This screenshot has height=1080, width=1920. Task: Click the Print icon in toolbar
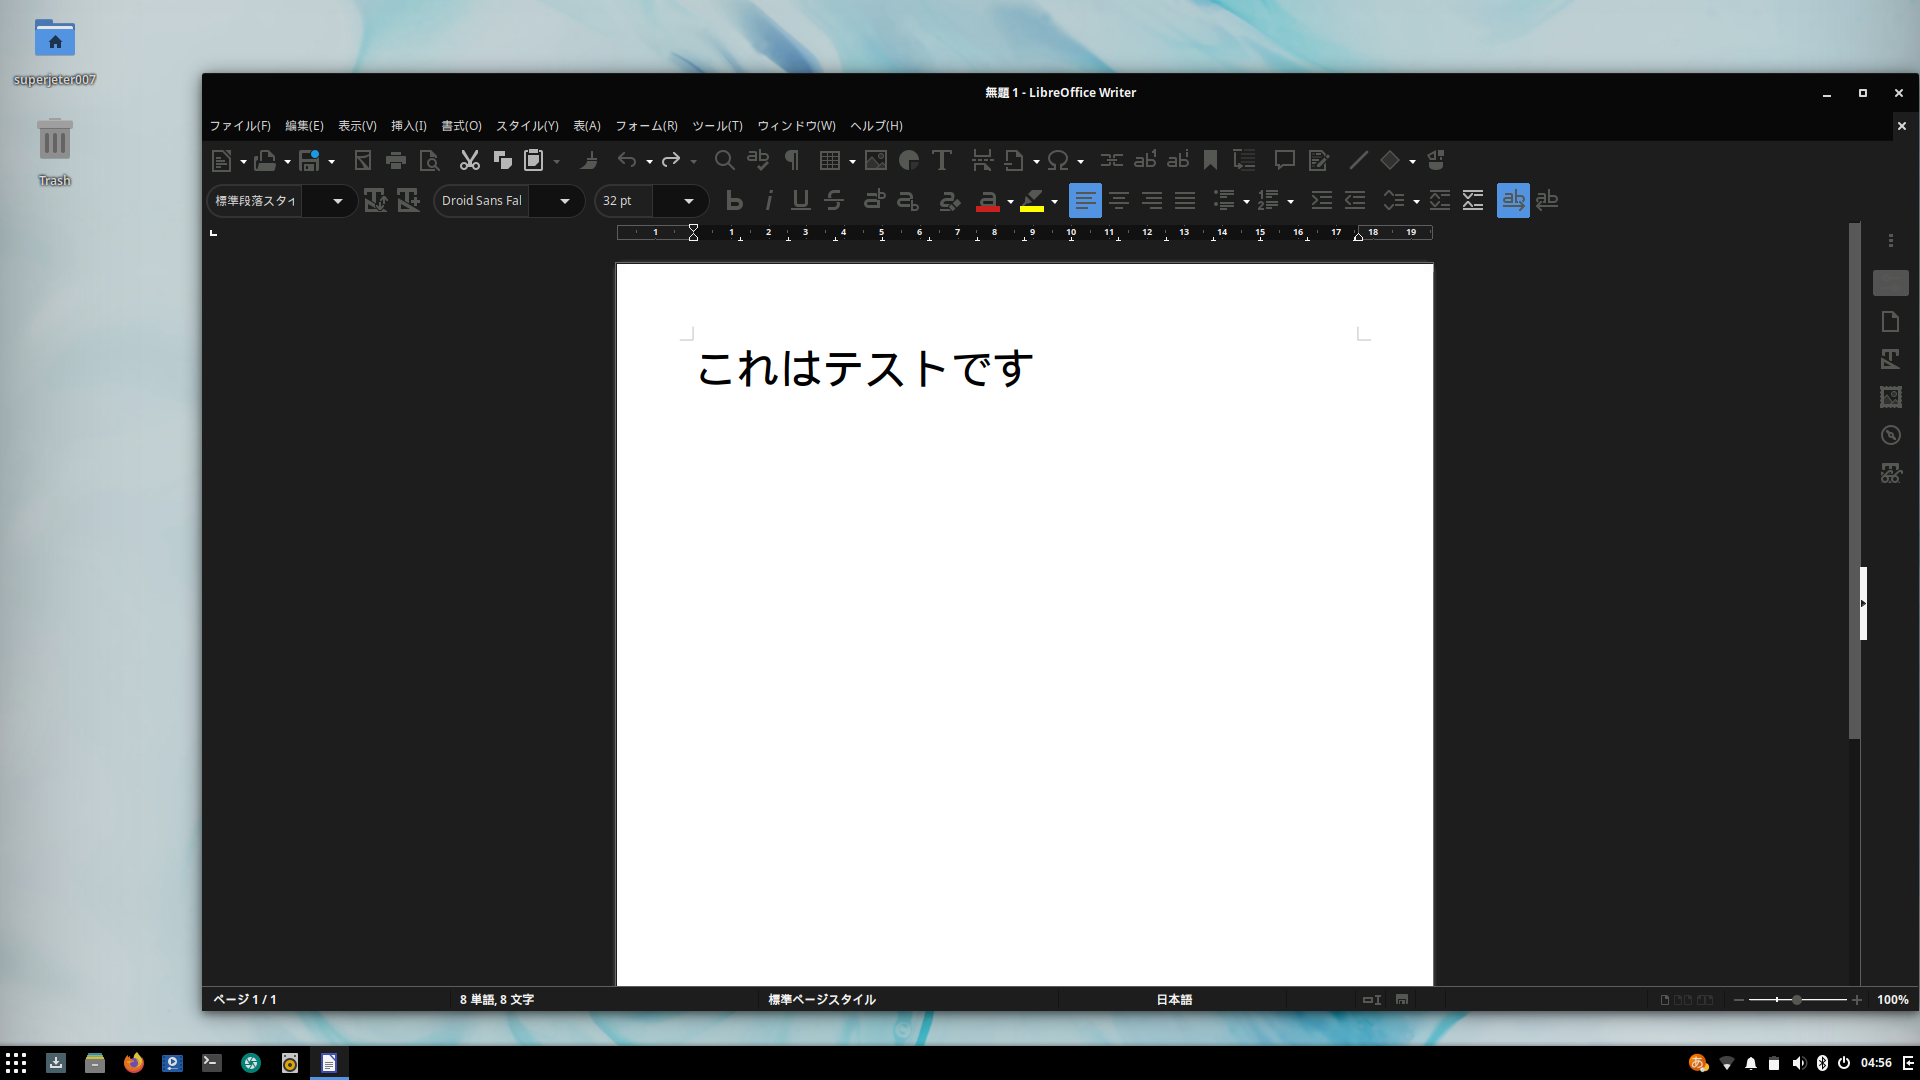(396, 160)
